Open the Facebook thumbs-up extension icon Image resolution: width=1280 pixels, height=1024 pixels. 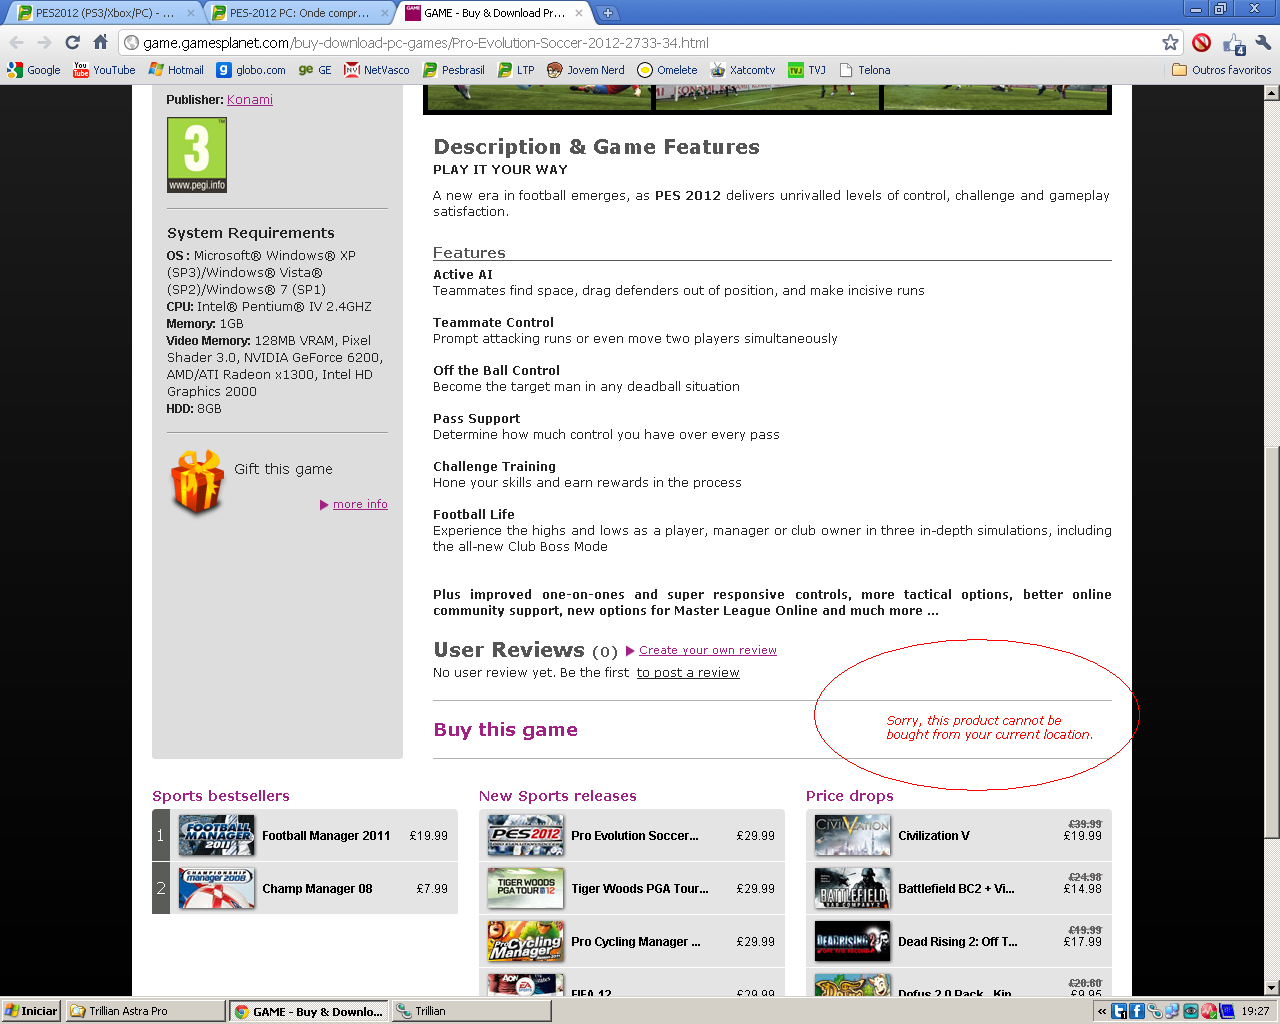point(1234,43)
